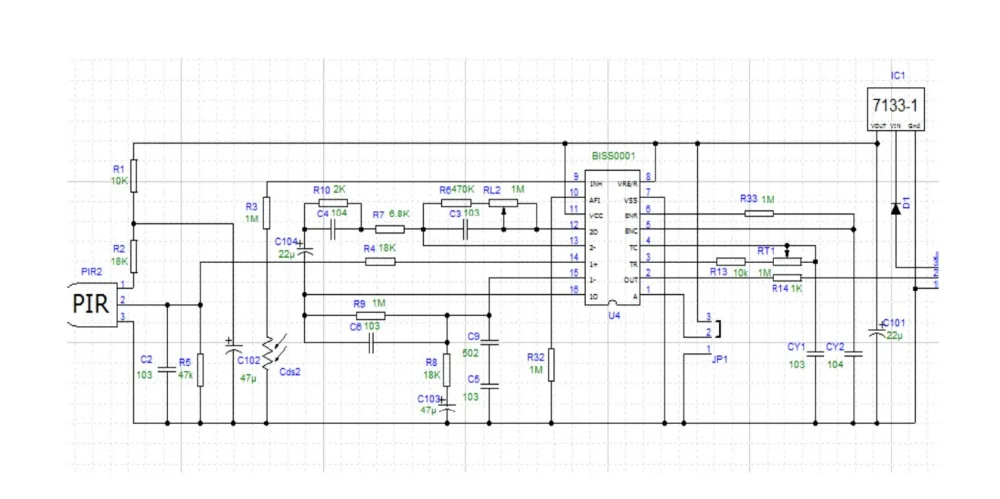Image resolution: width=1000 pixels, height=499 pixels.
Task: Click the R32 resistor body symbol
Action: coord(552,365)
